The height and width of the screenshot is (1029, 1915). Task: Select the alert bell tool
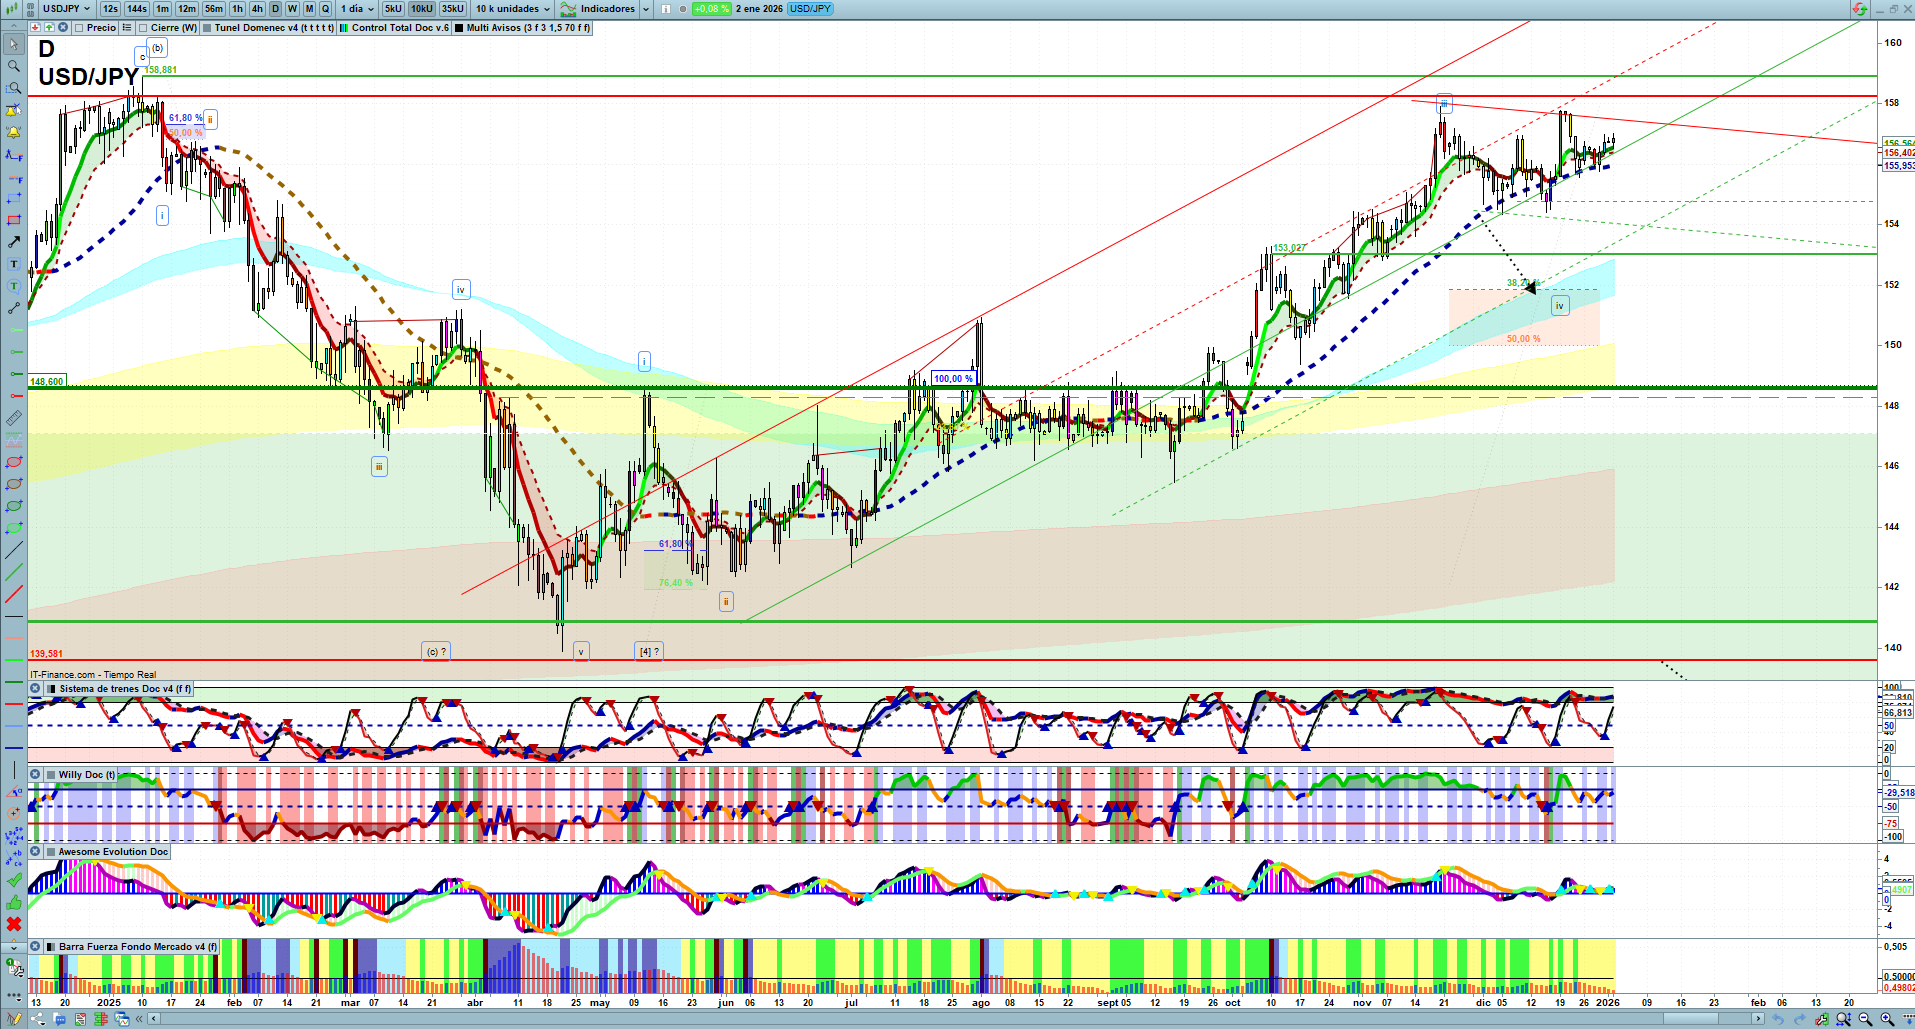tap(14, 132)
